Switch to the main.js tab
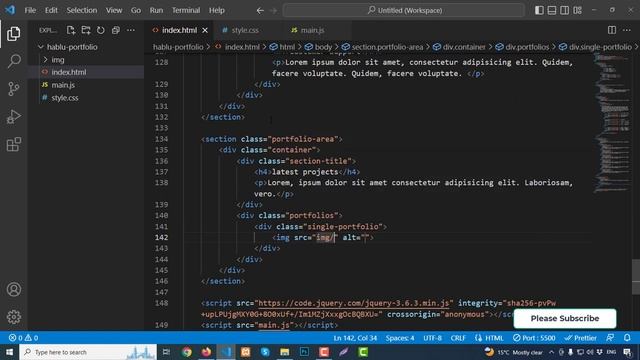The width and height of the screenshot is (640, 360). pos(313,30)
